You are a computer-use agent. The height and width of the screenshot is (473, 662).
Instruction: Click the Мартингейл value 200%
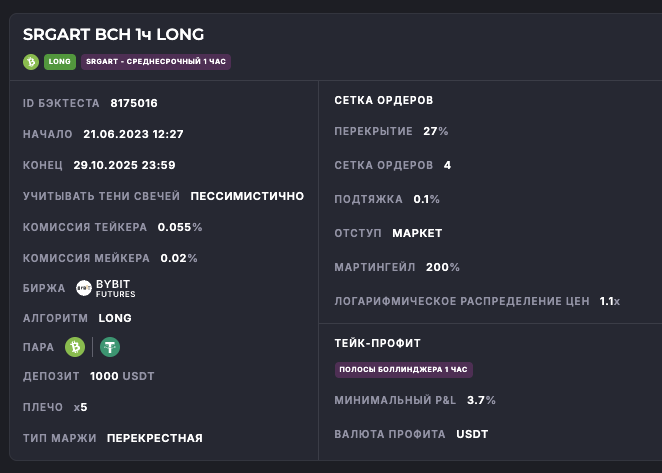442,267
